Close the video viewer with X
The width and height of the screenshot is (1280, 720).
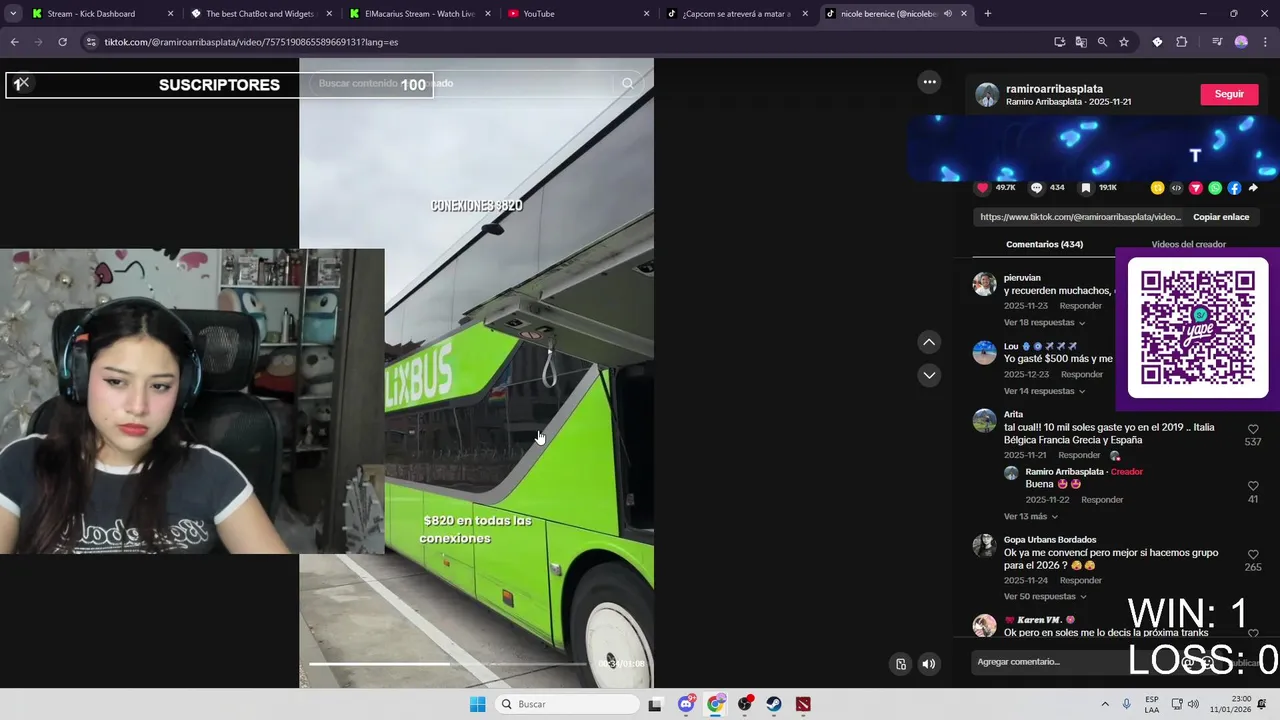(22, 84)
